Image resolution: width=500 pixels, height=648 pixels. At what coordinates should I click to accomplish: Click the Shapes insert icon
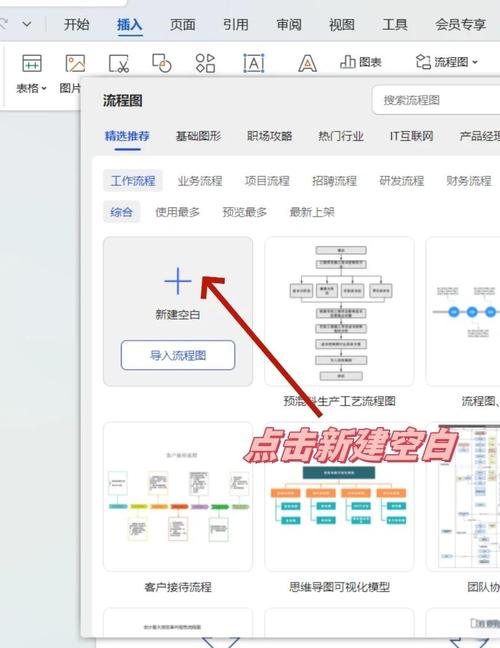pos(162,63)
